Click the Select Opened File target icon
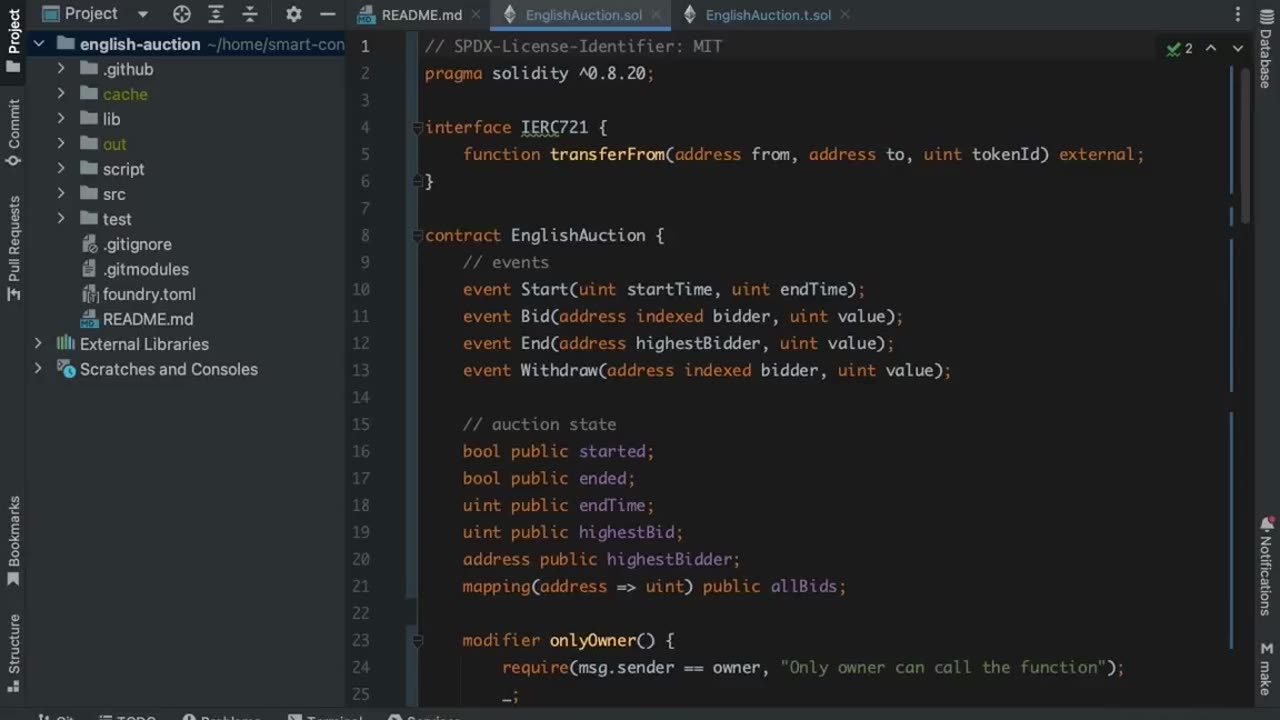This screenshot has height=720, width=1280. point(182,14)
